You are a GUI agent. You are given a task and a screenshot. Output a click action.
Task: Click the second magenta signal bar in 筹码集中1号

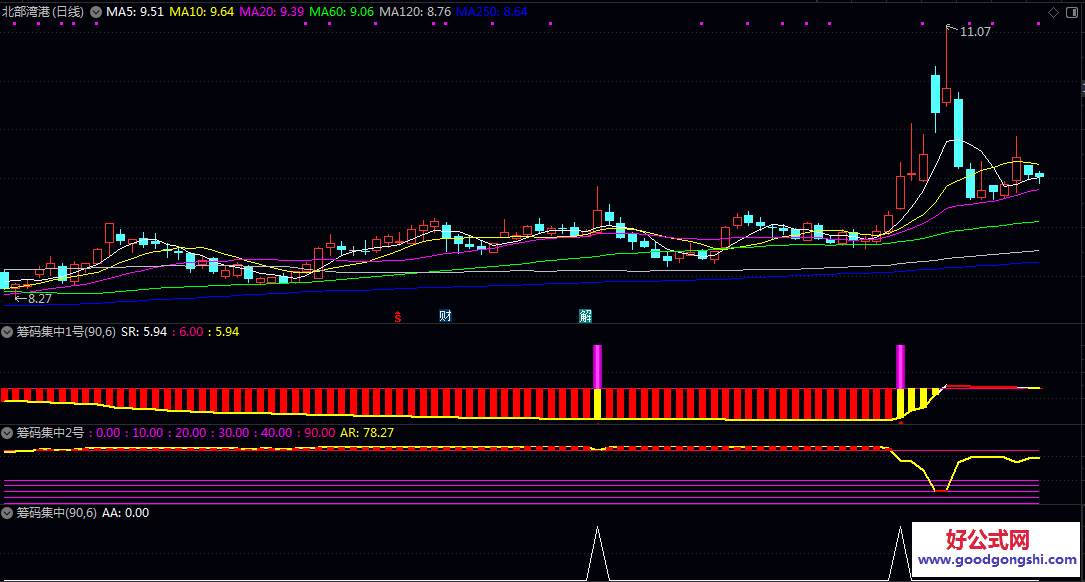click(900, 366)
